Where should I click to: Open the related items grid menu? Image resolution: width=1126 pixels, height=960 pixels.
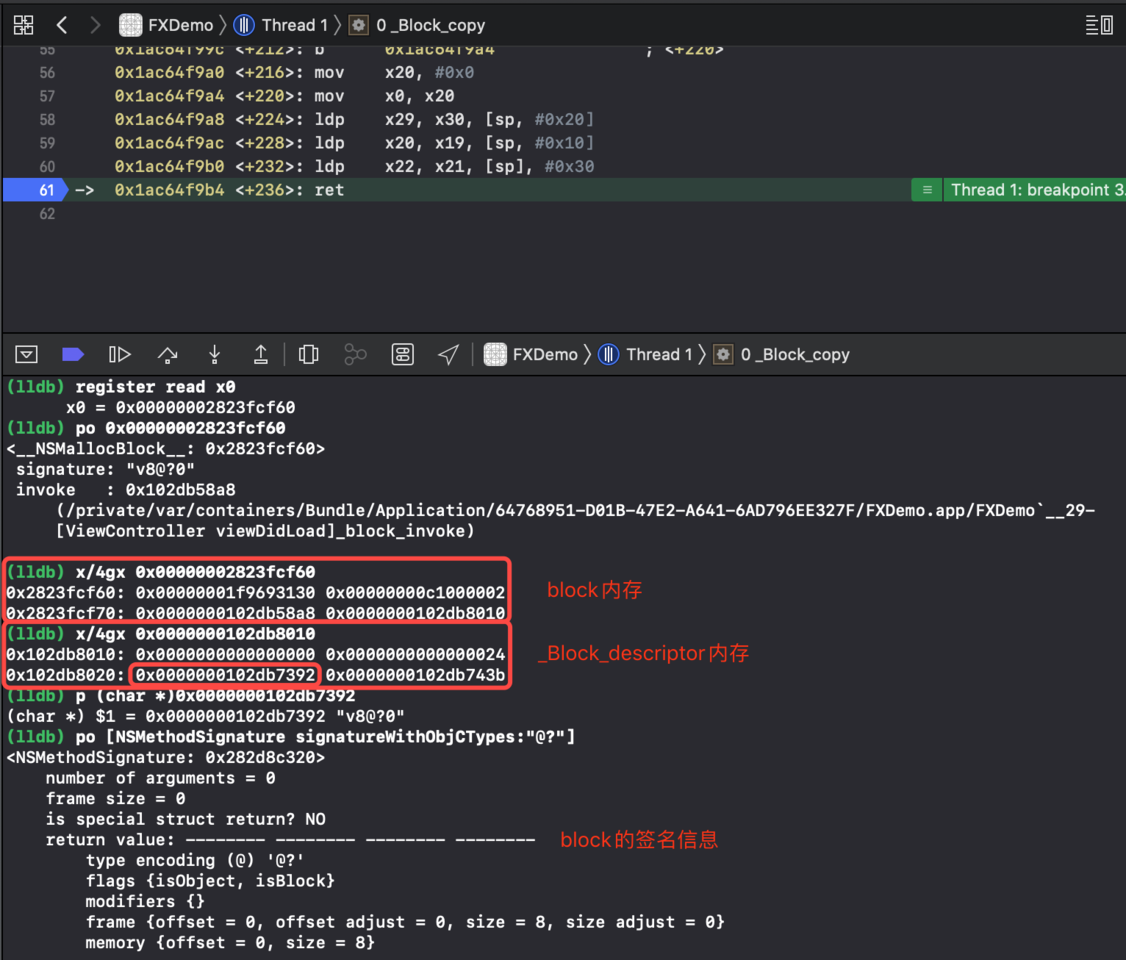pos(23,25)
